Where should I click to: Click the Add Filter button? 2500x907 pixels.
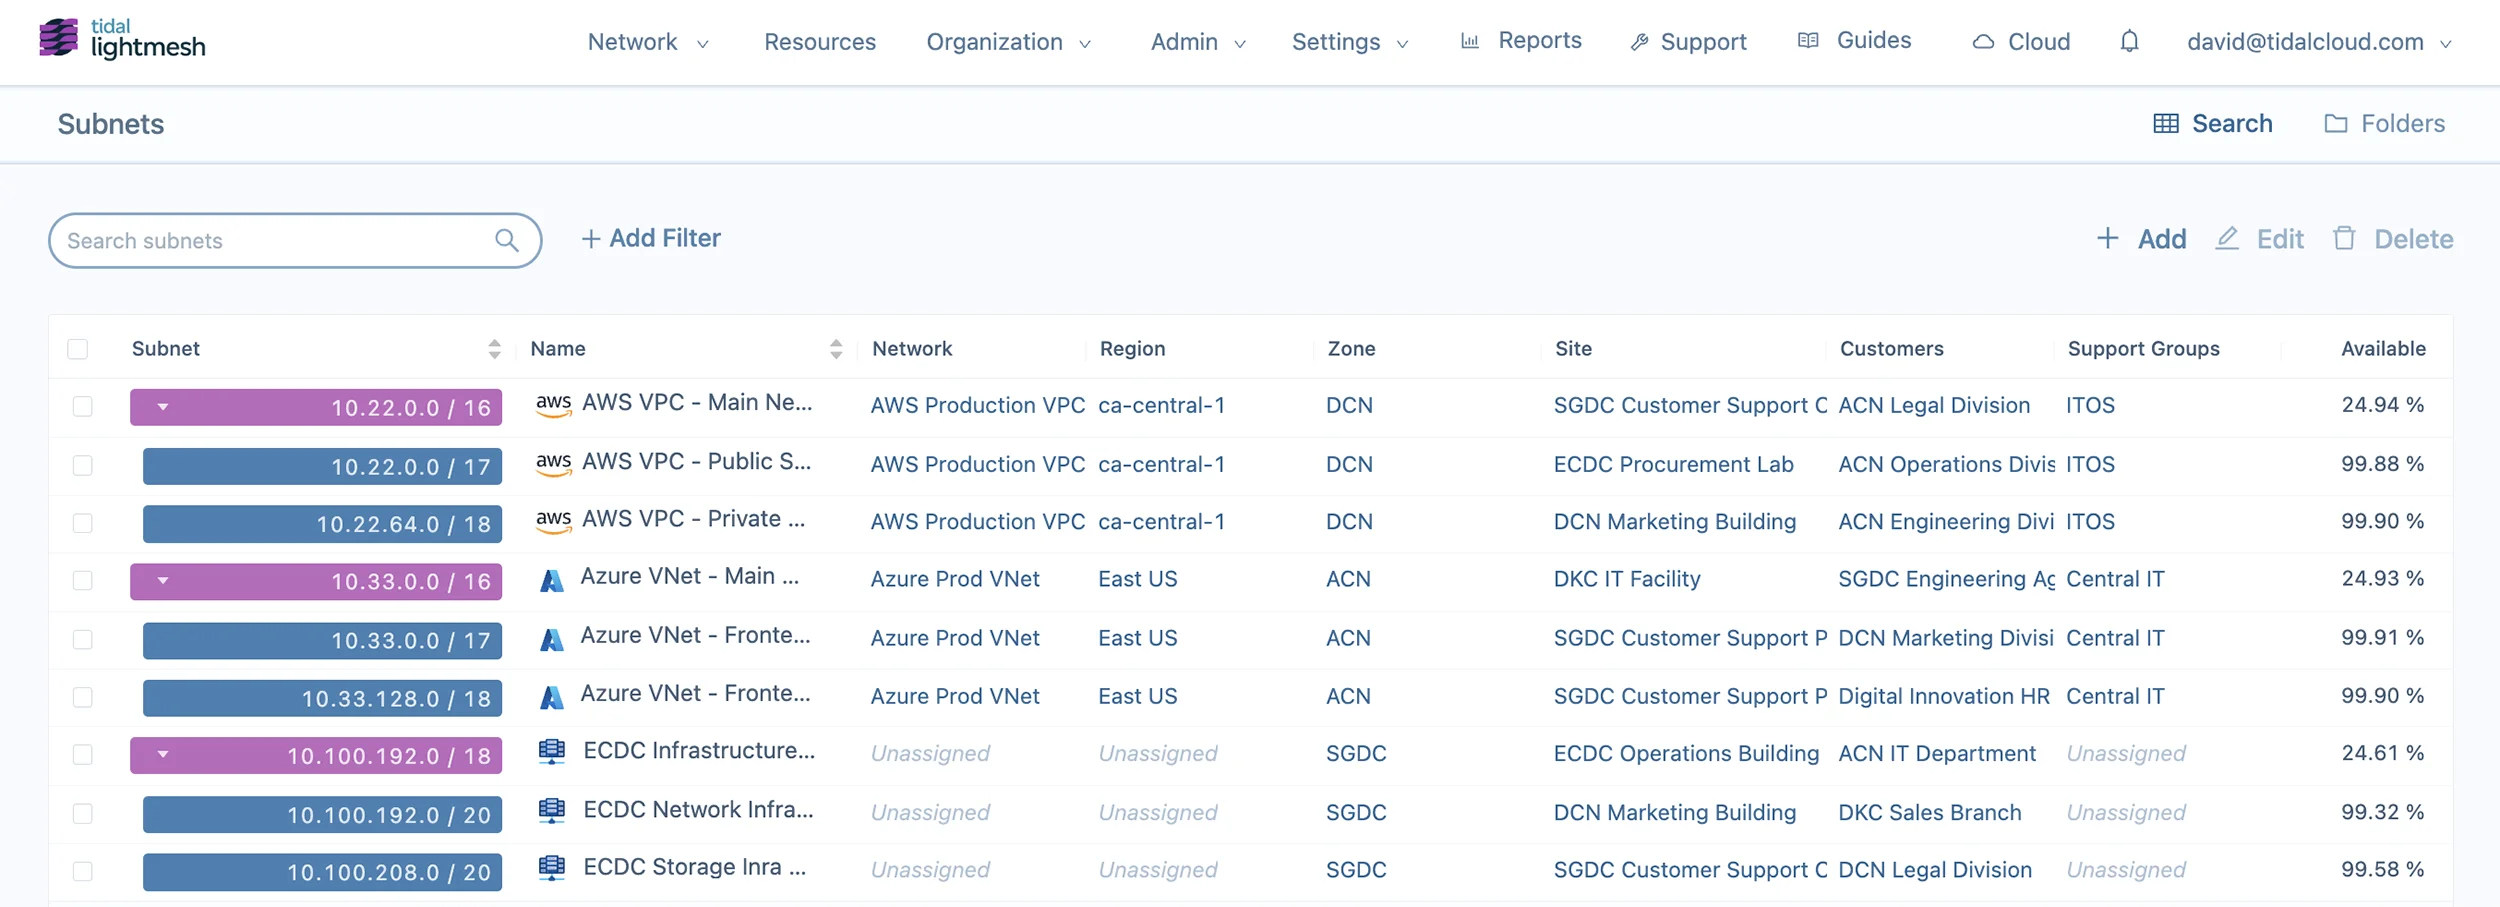pyautogui.click(x=651, y=238)
